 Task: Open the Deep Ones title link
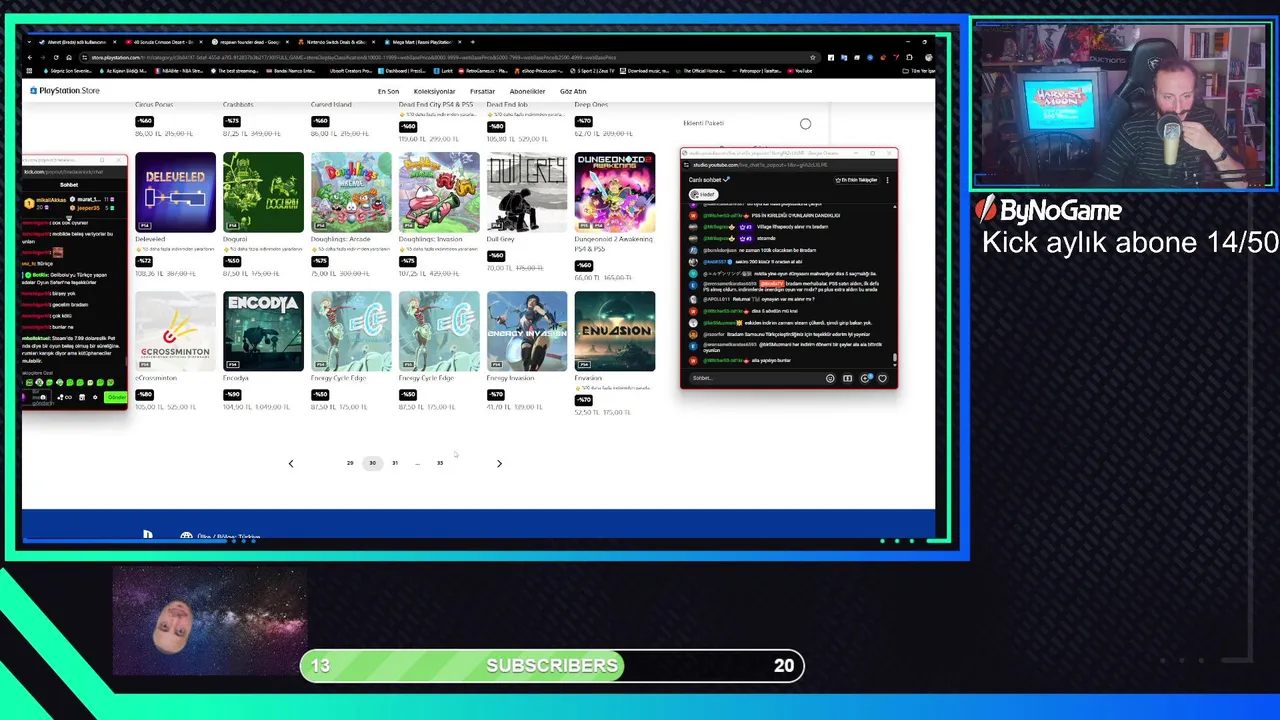point(591,105)
